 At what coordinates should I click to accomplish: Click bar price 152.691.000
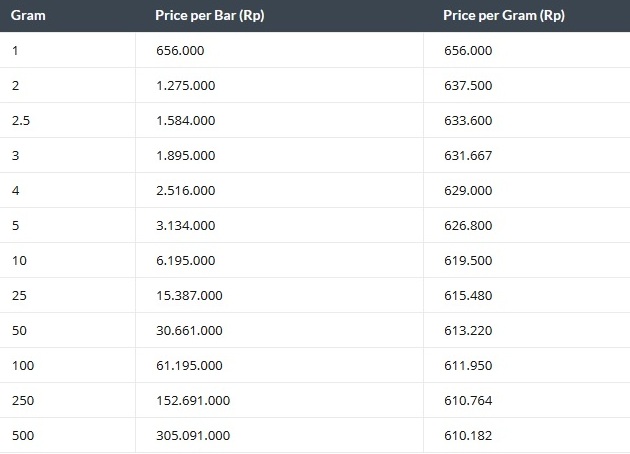tap(193, 400)
